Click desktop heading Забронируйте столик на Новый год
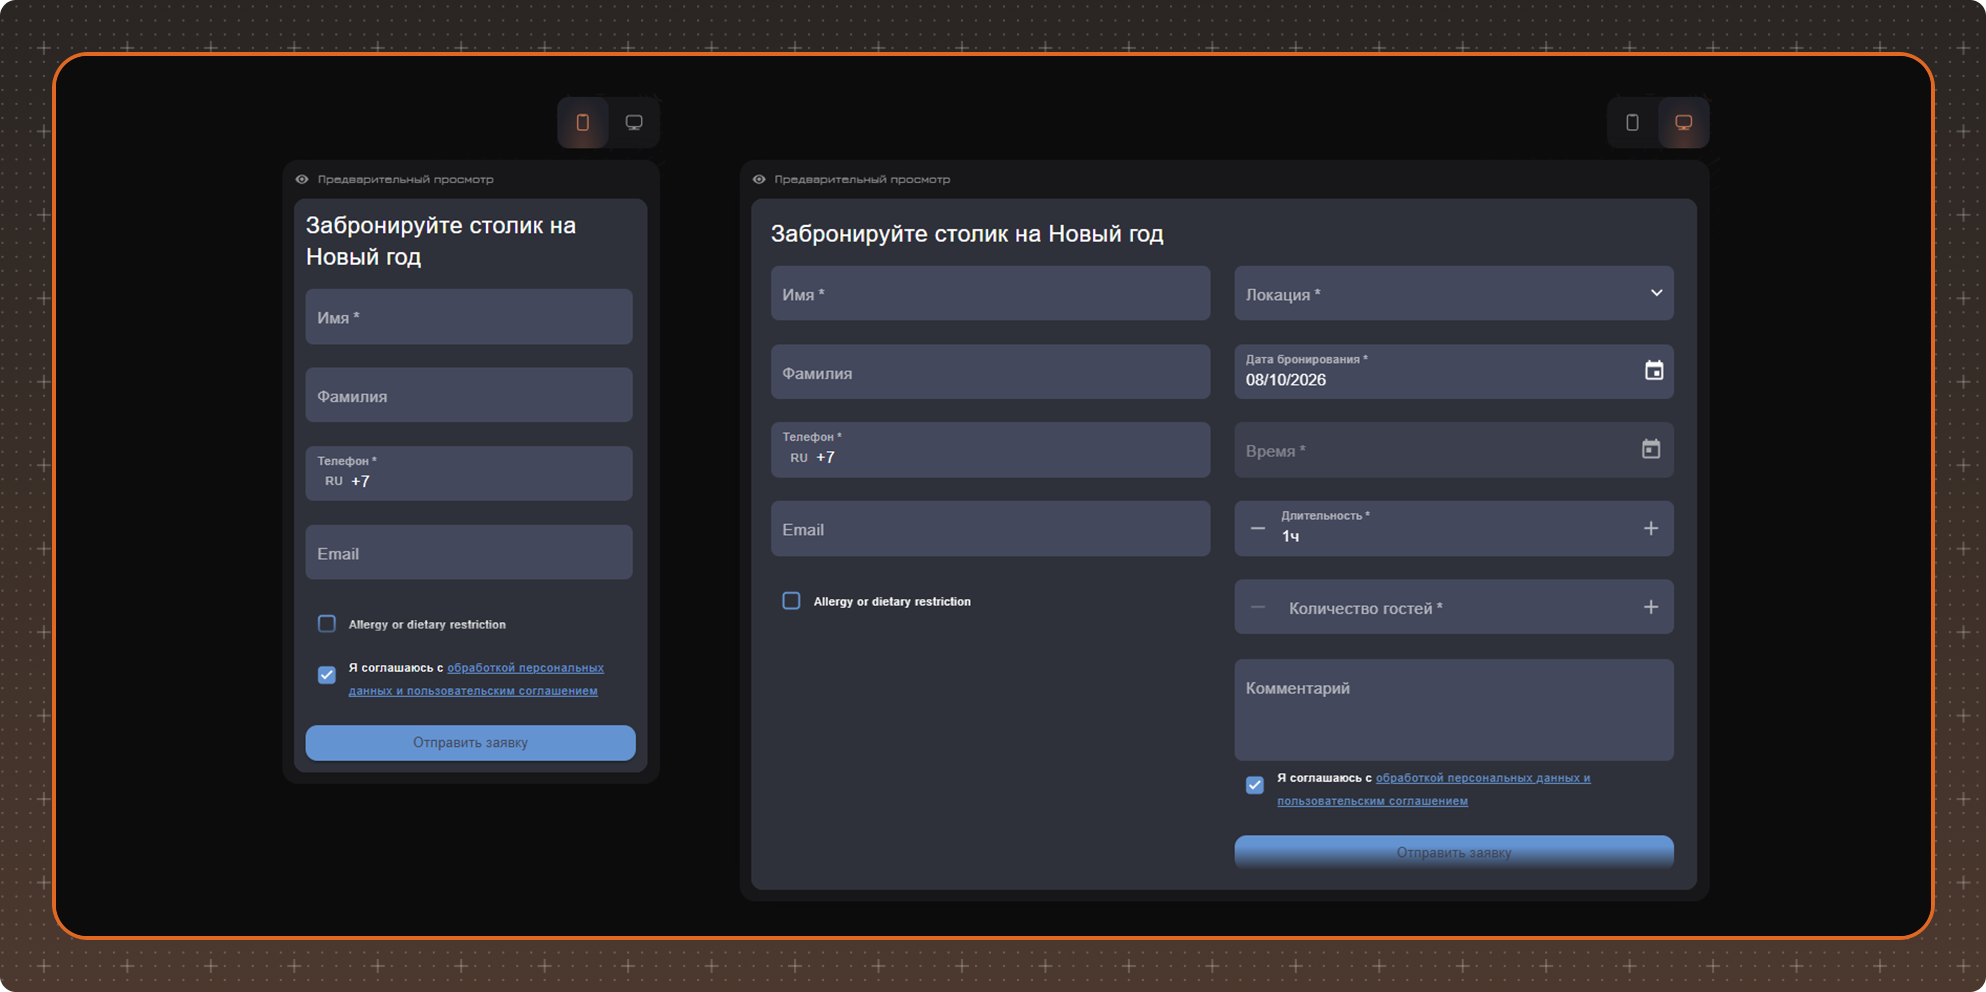The image size is (1986, 992). click(x=967, y=234)
